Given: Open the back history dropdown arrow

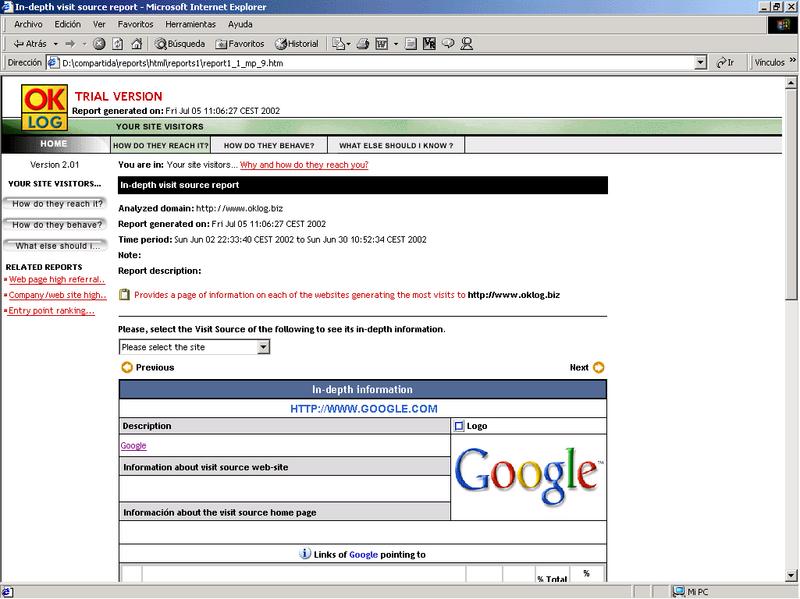Looking at the screenshot, I should point(56,44).
